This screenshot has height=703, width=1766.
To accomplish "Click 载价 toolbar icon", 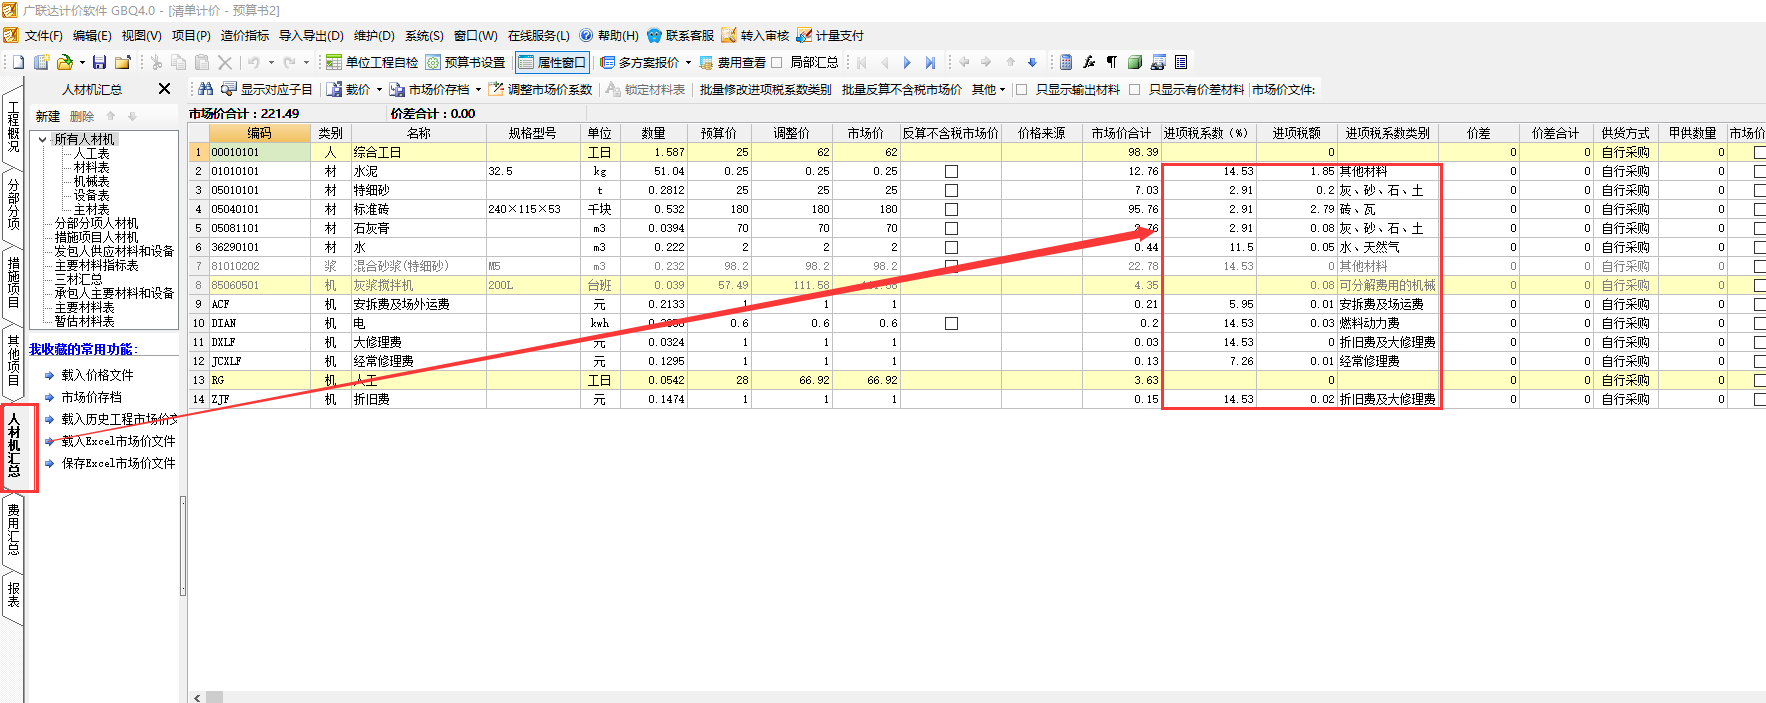I will tap(335, 89).
